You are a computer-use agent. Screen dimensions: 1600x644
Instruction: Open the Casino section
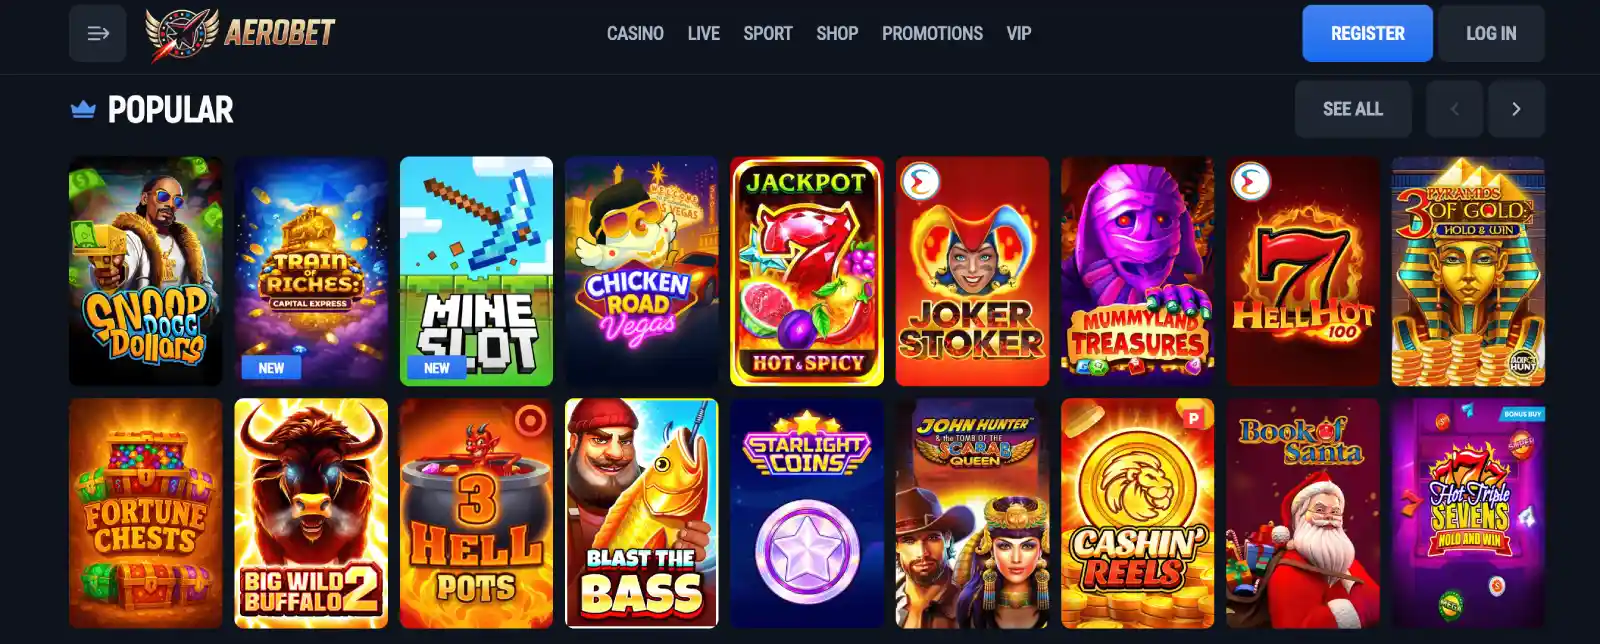[x=635, y=33]
